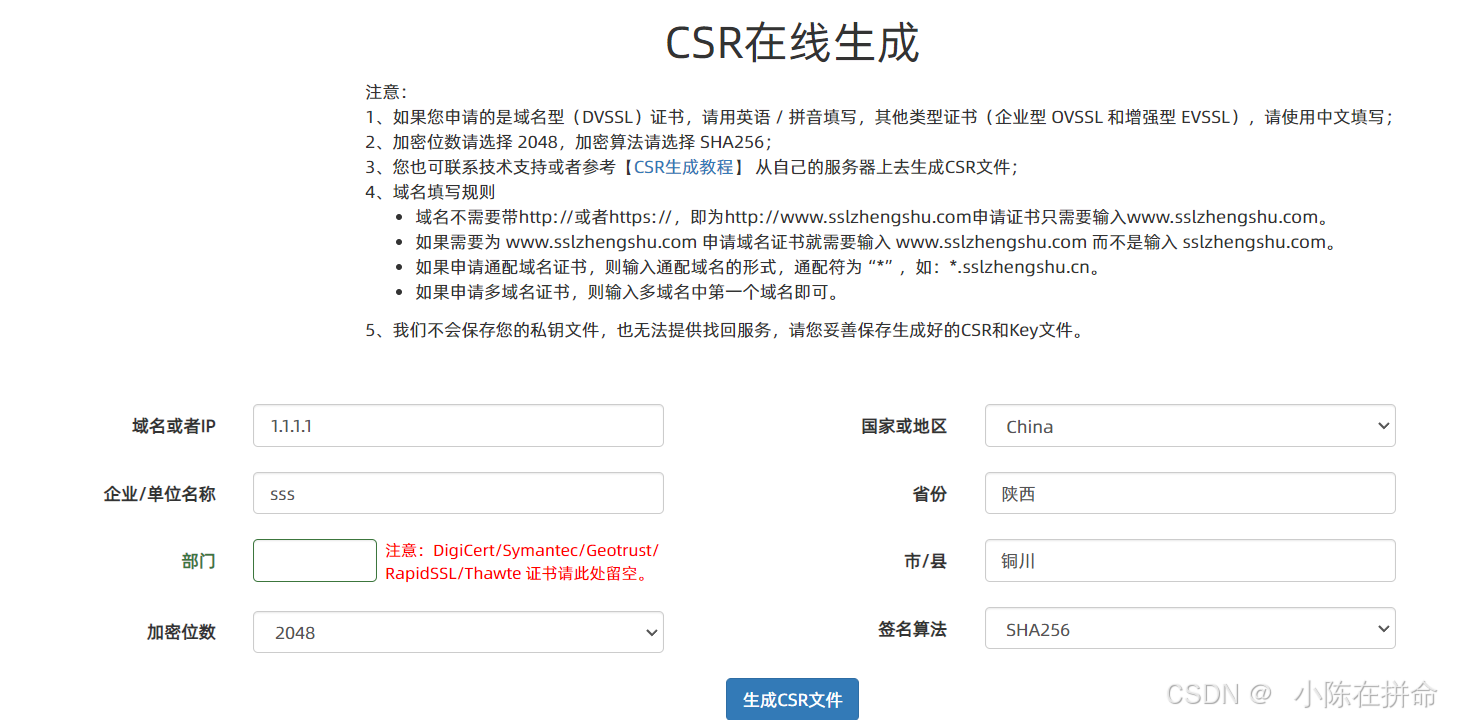Click the green 部门 label
Viewport: 1464px width, 720px height.
[198, 561]
